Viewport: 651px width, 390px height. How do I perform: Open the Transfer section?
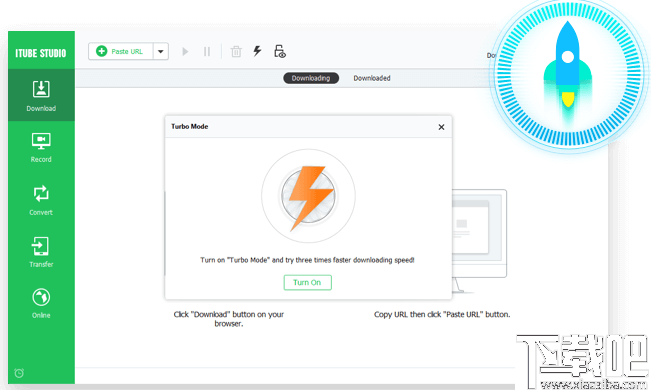41,252
